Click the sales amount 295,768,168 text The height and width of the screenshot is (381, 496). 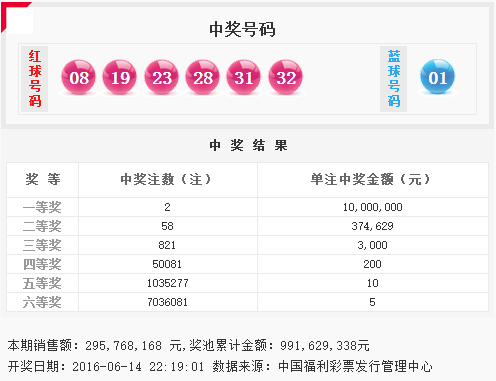[x=123, y=346]
